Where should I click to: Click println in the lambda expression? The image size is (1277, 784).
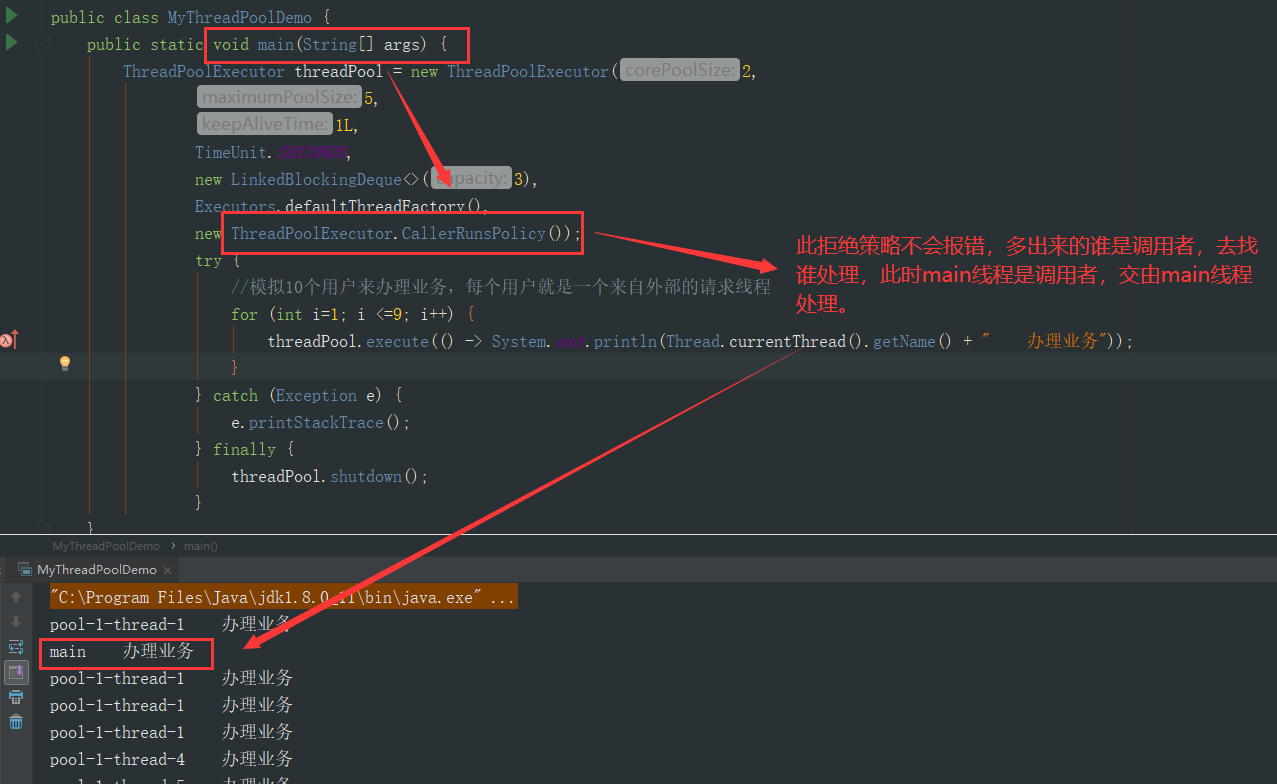625,341
